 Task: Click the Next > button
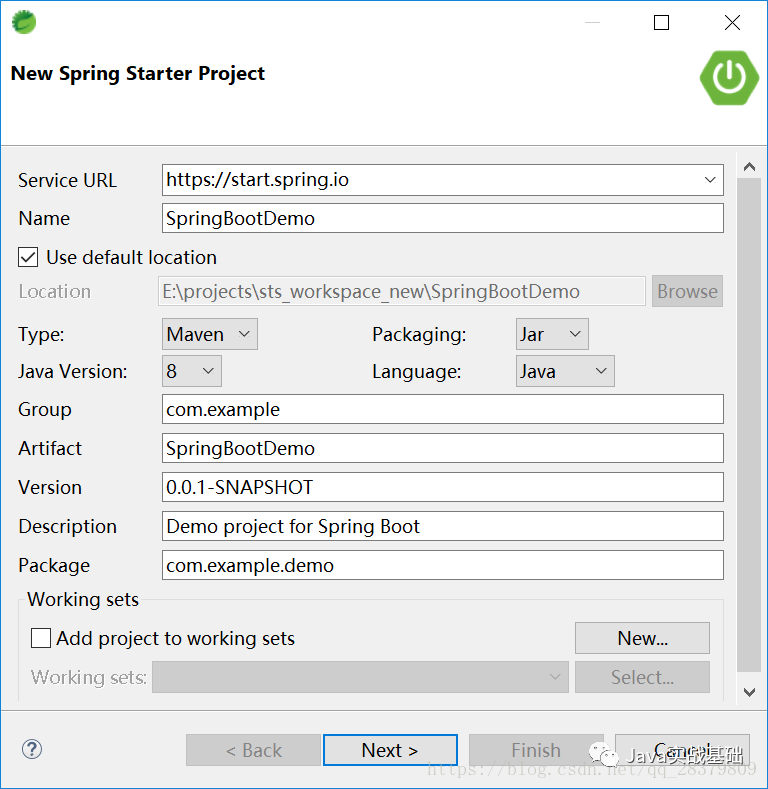point(390,750)
